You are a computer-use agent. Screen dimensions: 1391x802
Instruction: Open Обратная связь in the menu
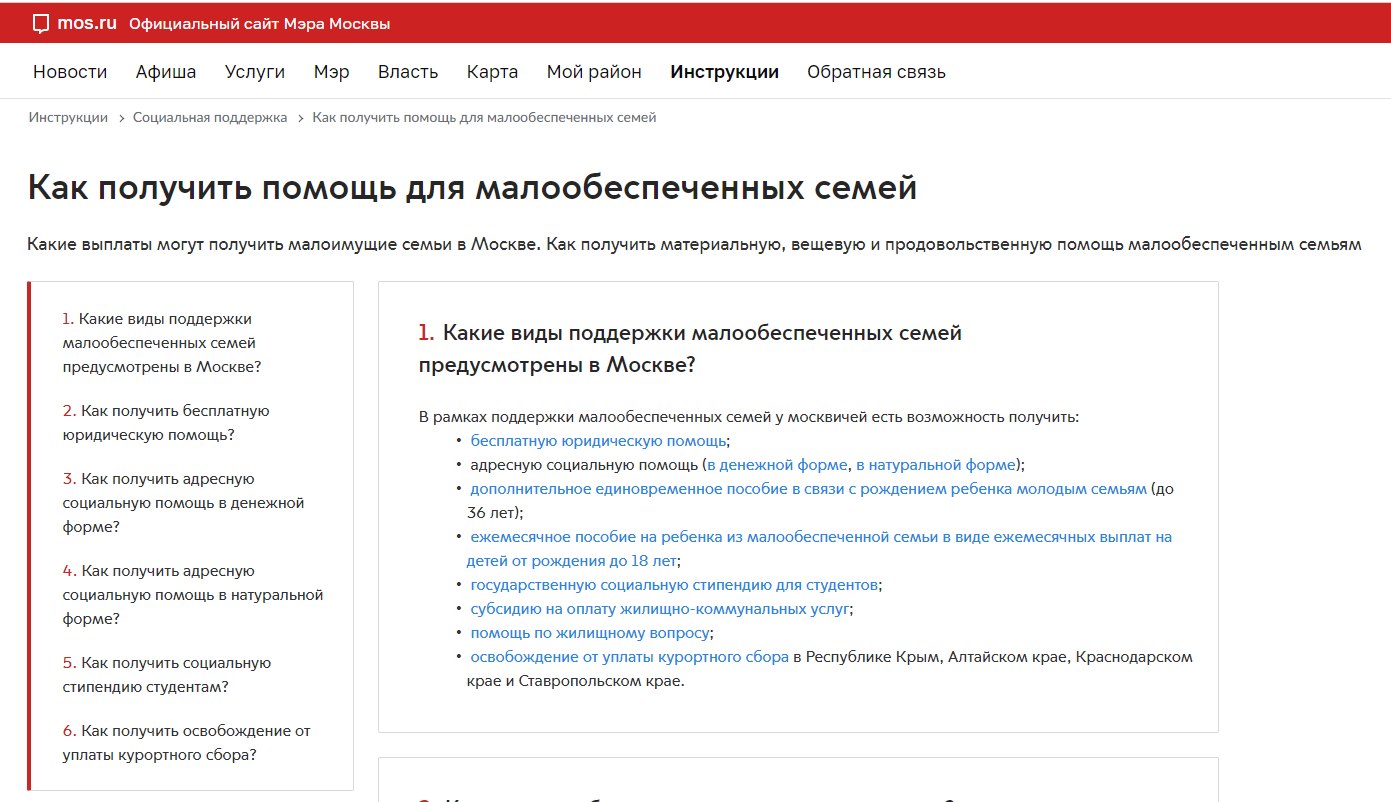click(x=876, y=72)
